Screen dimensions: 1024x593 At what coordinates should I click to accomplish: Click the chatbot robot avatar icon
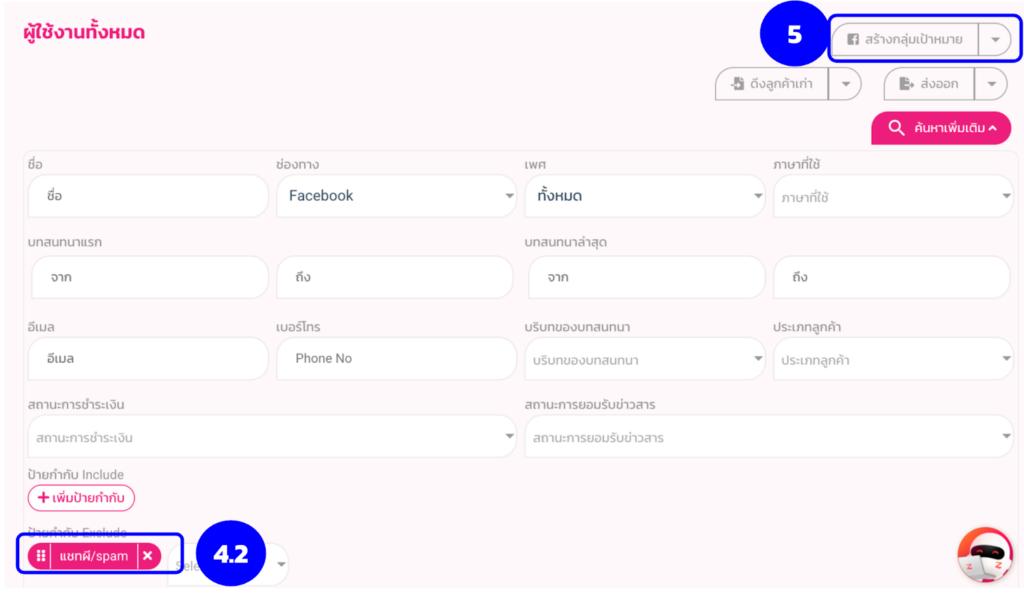[x=984, y=555]
